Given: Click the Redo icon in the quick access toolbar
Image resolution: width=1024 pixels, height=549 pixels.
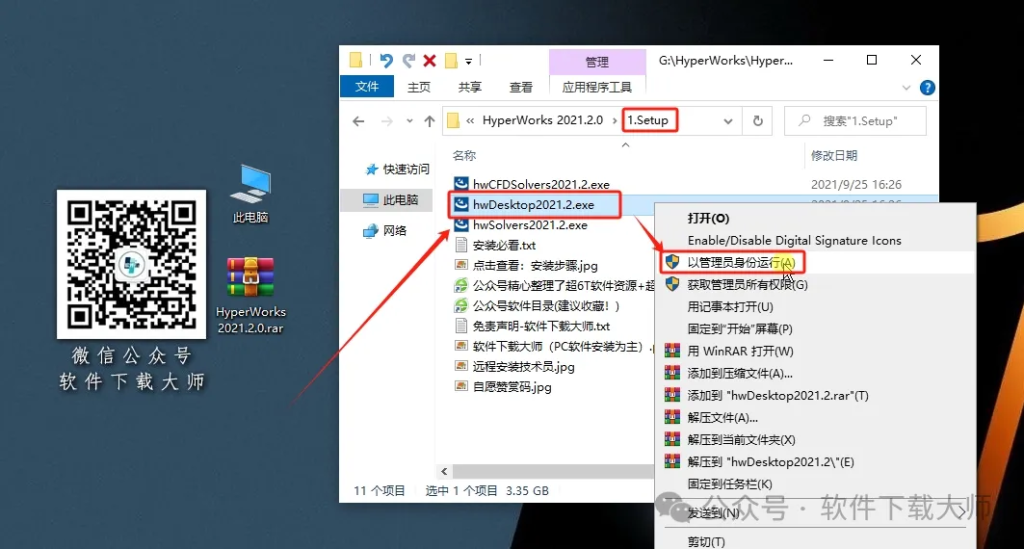Looking at the screenshot, I should 409,61.
